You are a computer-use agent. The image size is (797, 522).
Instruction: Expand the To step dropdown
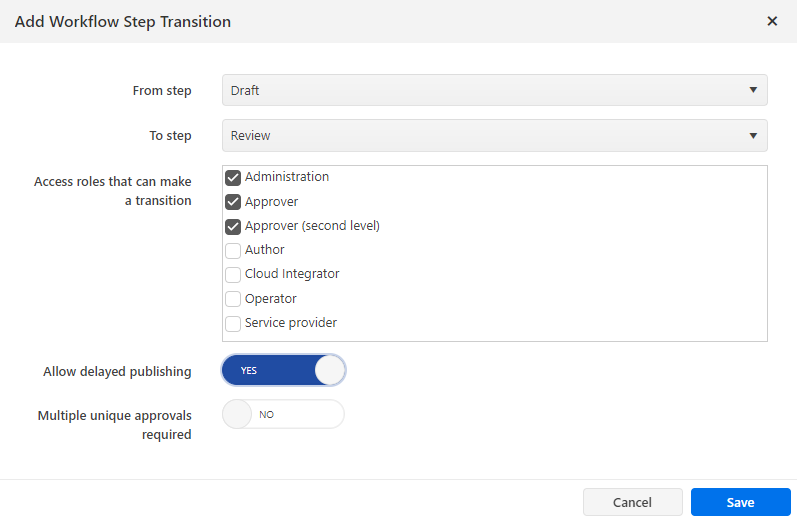click(x=494, y=135)
